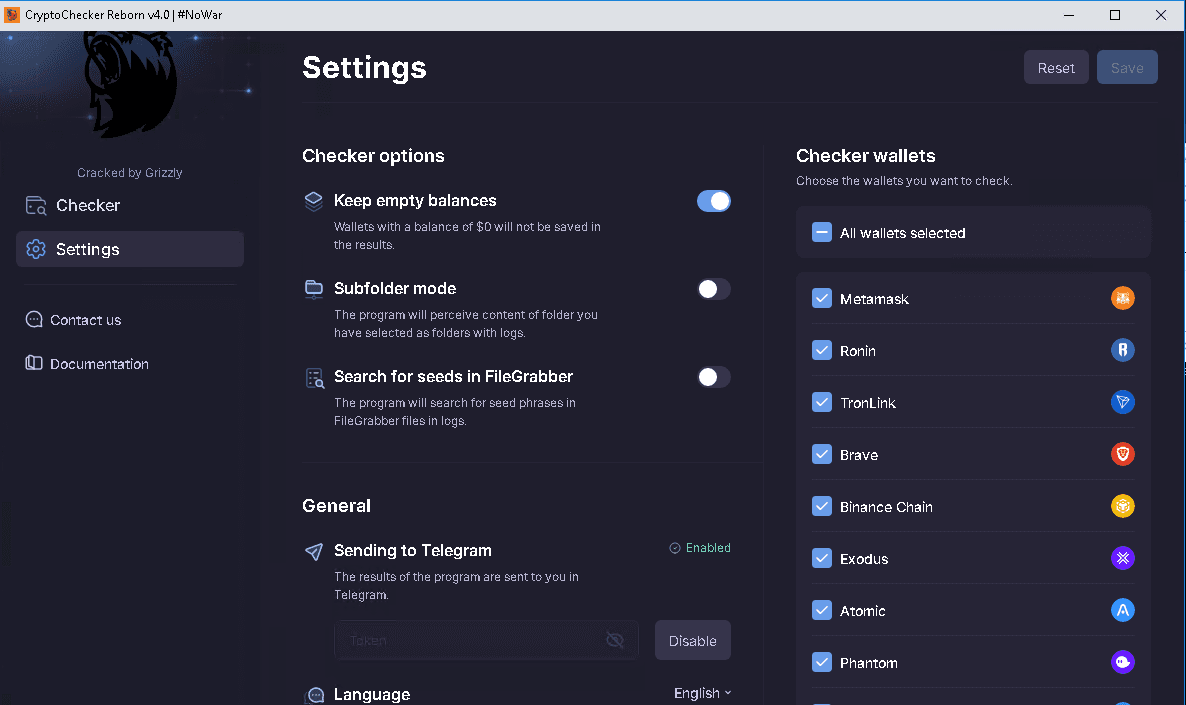The width and height of the screenshot is (1186, 705).
Task: Open the Contact us page
Action: click(x=84, y=319)
